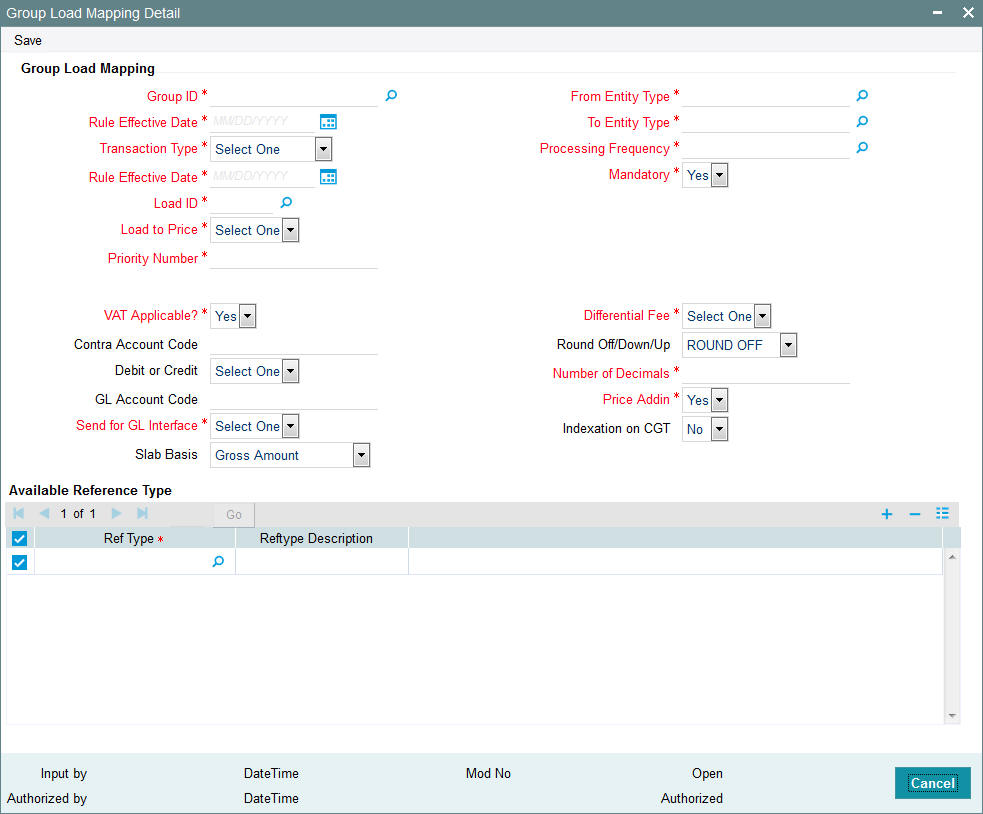Click the Save action
This screenshot has height=814, width=983.
27,40
